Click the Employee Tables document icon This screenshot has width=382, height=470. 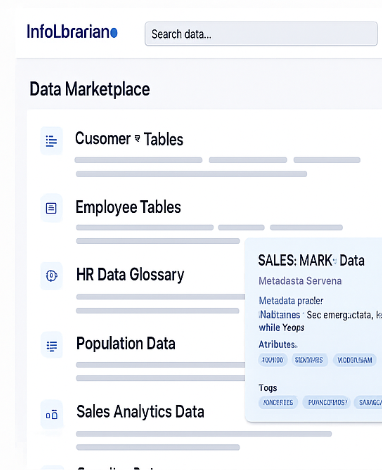point(51,208)
